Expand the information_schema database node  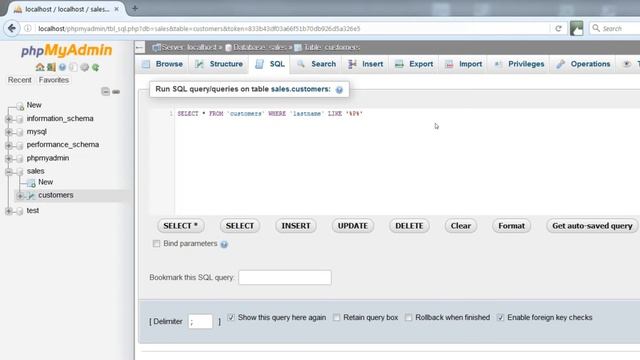[x=9, y=119]
